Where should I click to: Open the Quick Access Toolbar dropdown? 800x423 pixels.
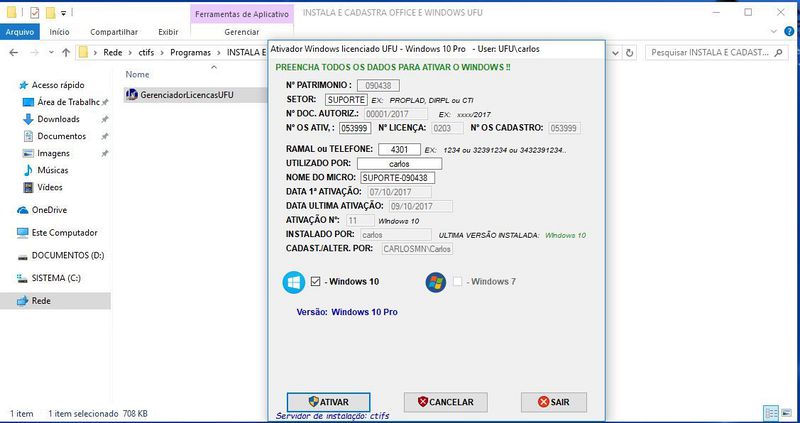[63, 13]
